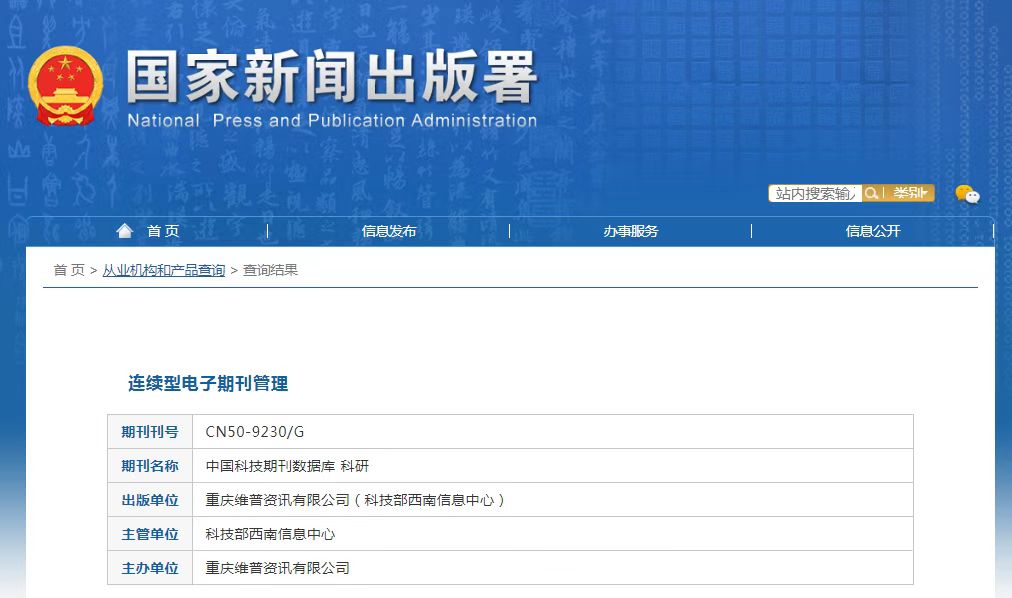Open the 信息发布 navigation menu
The image size is (1012, 598).
(389, 231)
